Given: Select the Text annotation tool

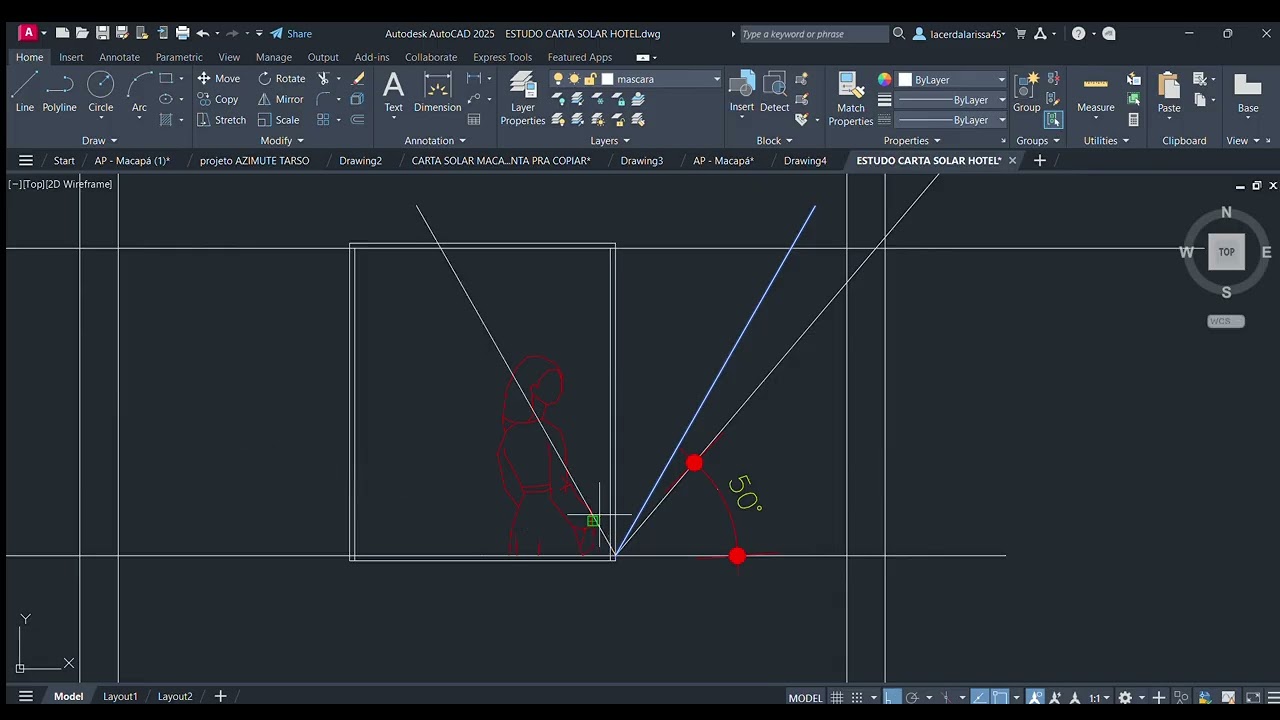Looking at the screenshot, I should pos(394,92).
